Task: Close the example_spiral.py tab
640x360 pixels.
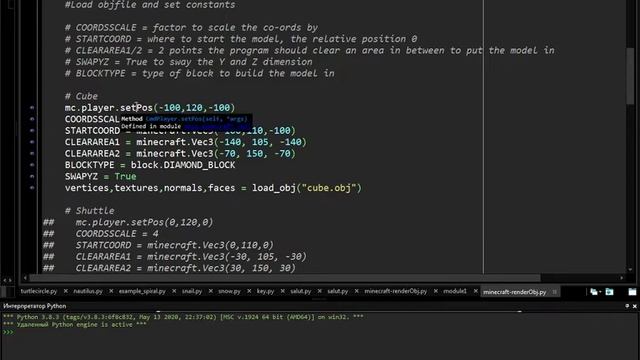Action: (174, 291)
